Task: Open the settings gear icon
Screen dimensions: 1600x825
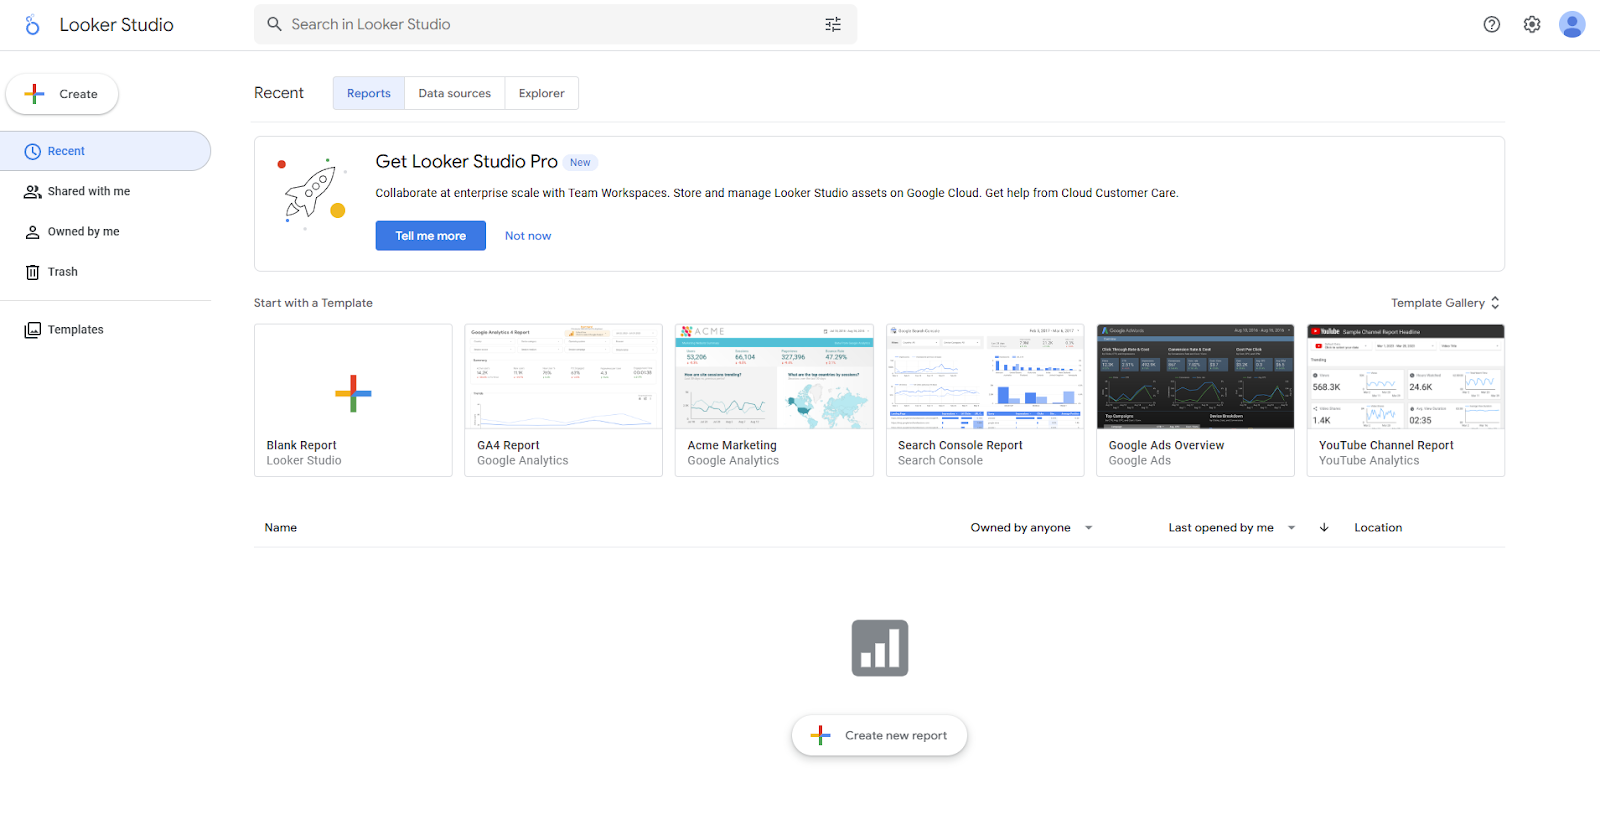Action: (1531, 25)
